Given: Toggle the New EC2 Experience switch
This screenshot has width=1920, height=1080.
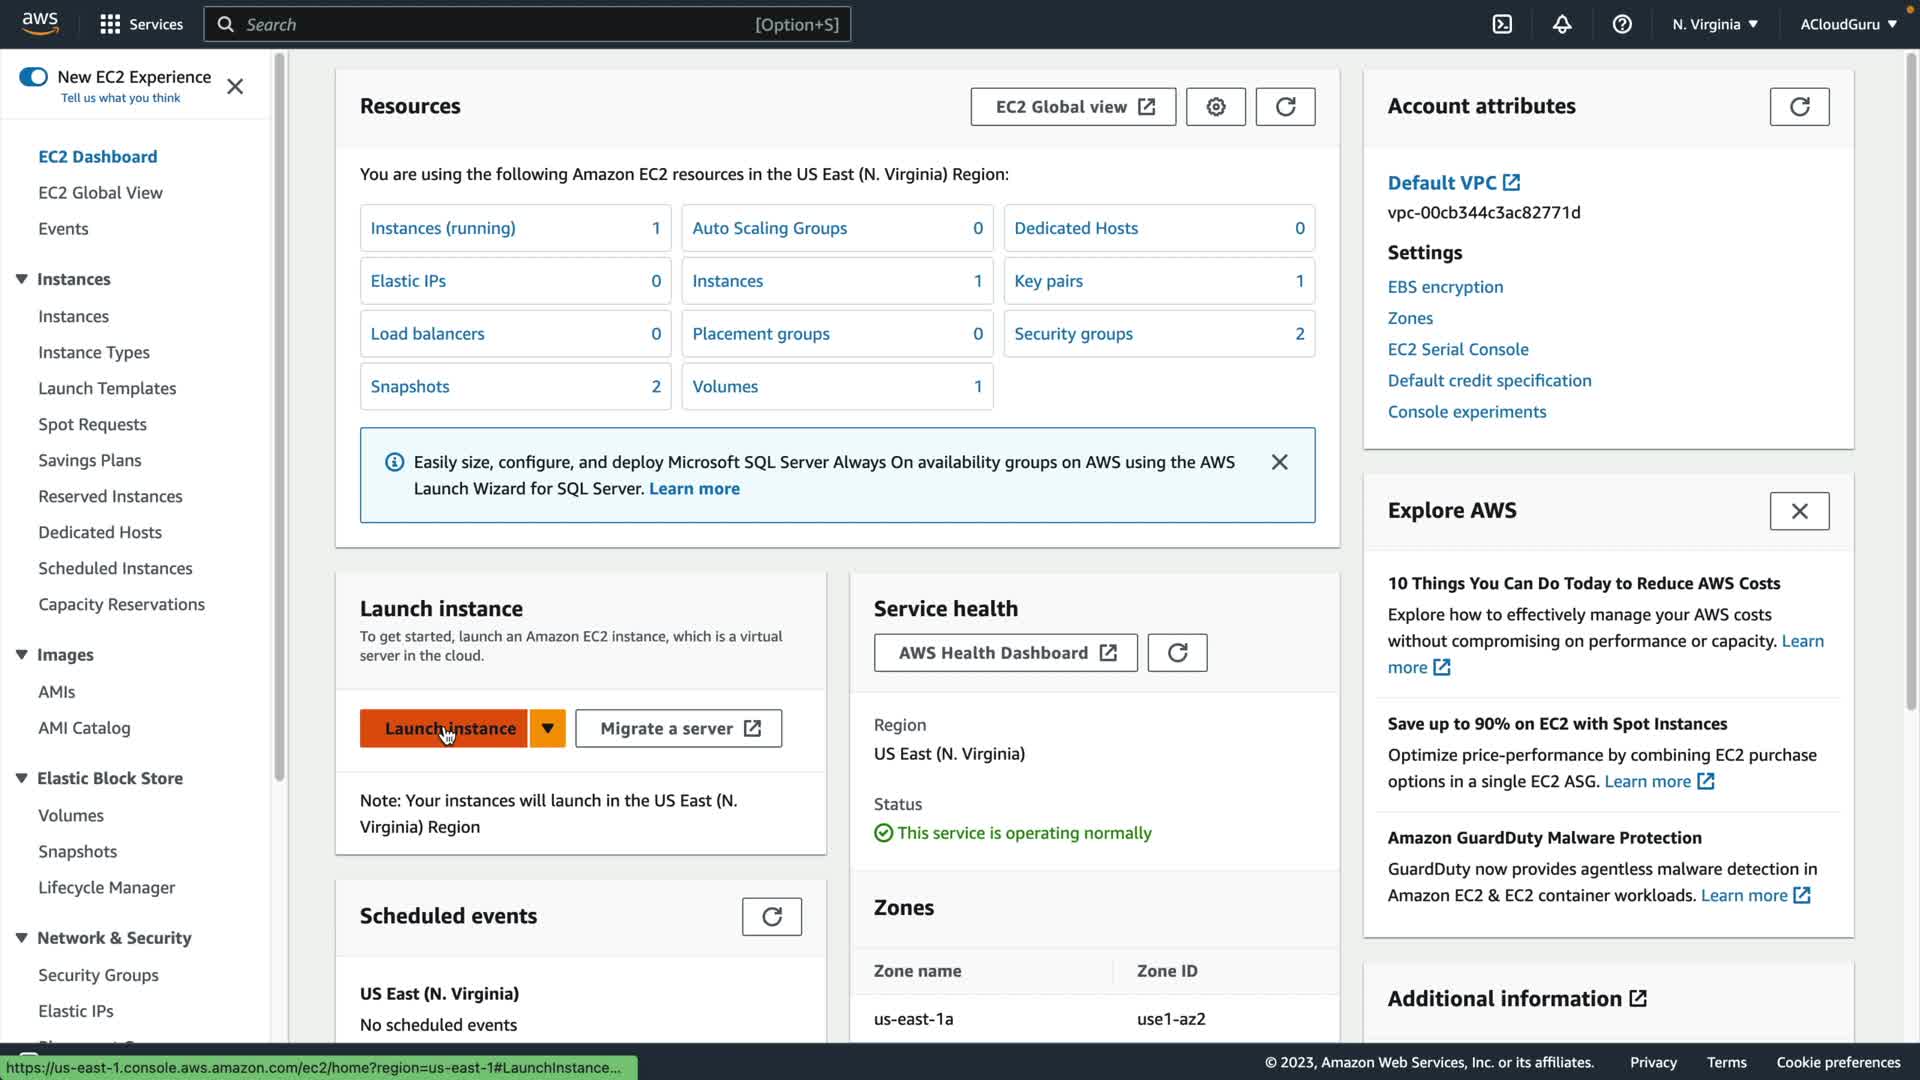Looking at the screenshot, I should [33, 77].
